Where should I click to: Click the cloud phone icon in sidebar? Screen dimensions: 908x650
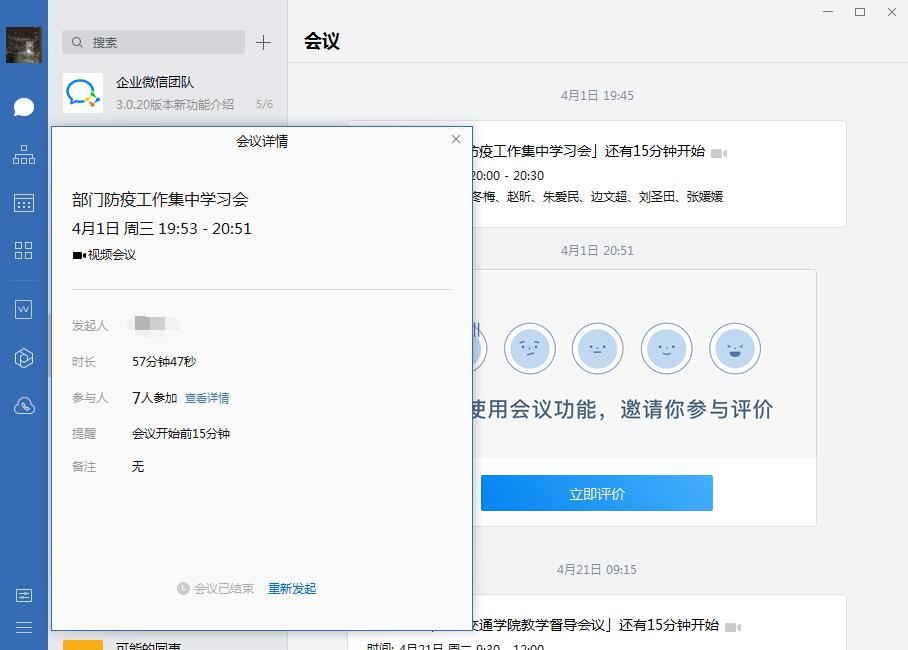[24, 405]
